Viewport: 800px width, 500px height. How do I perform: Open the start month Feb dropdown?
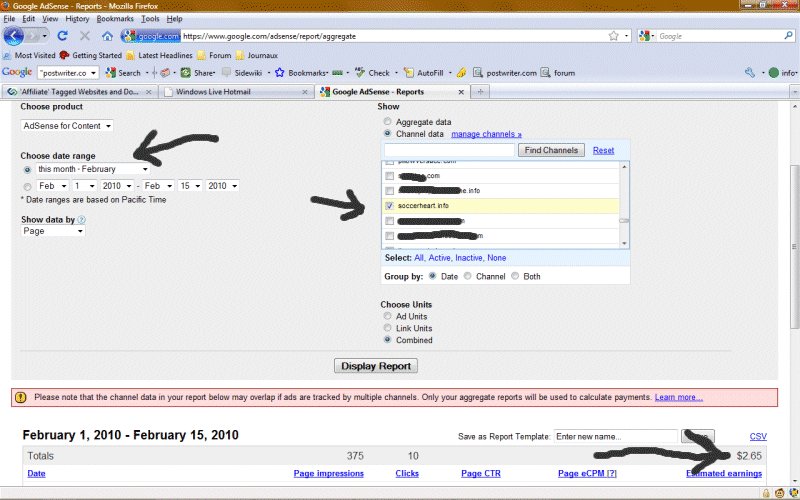point(52,186)
